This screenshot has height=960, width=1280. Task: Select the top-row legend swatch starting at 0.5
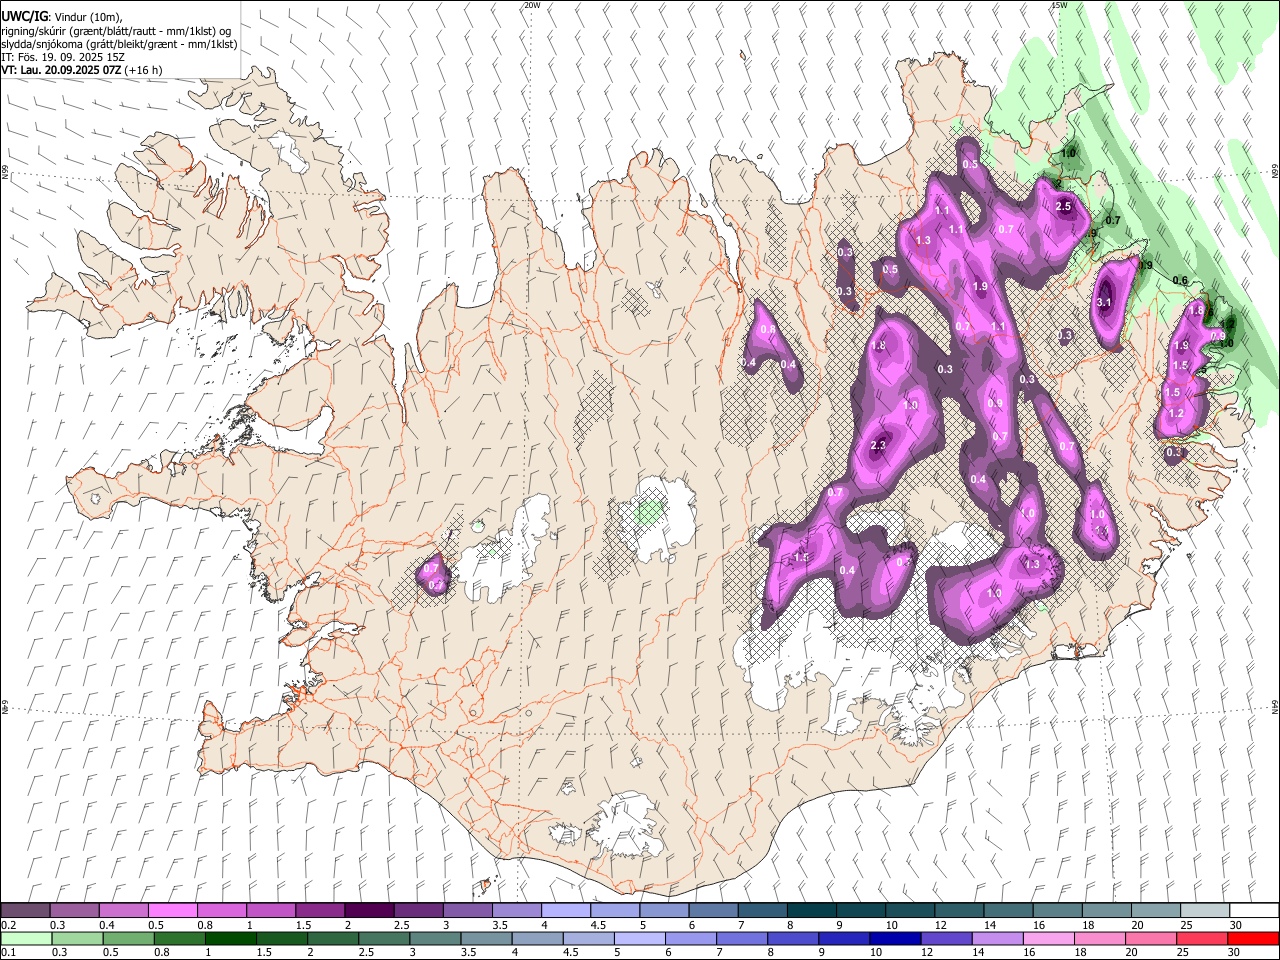[x=172, y=910]
